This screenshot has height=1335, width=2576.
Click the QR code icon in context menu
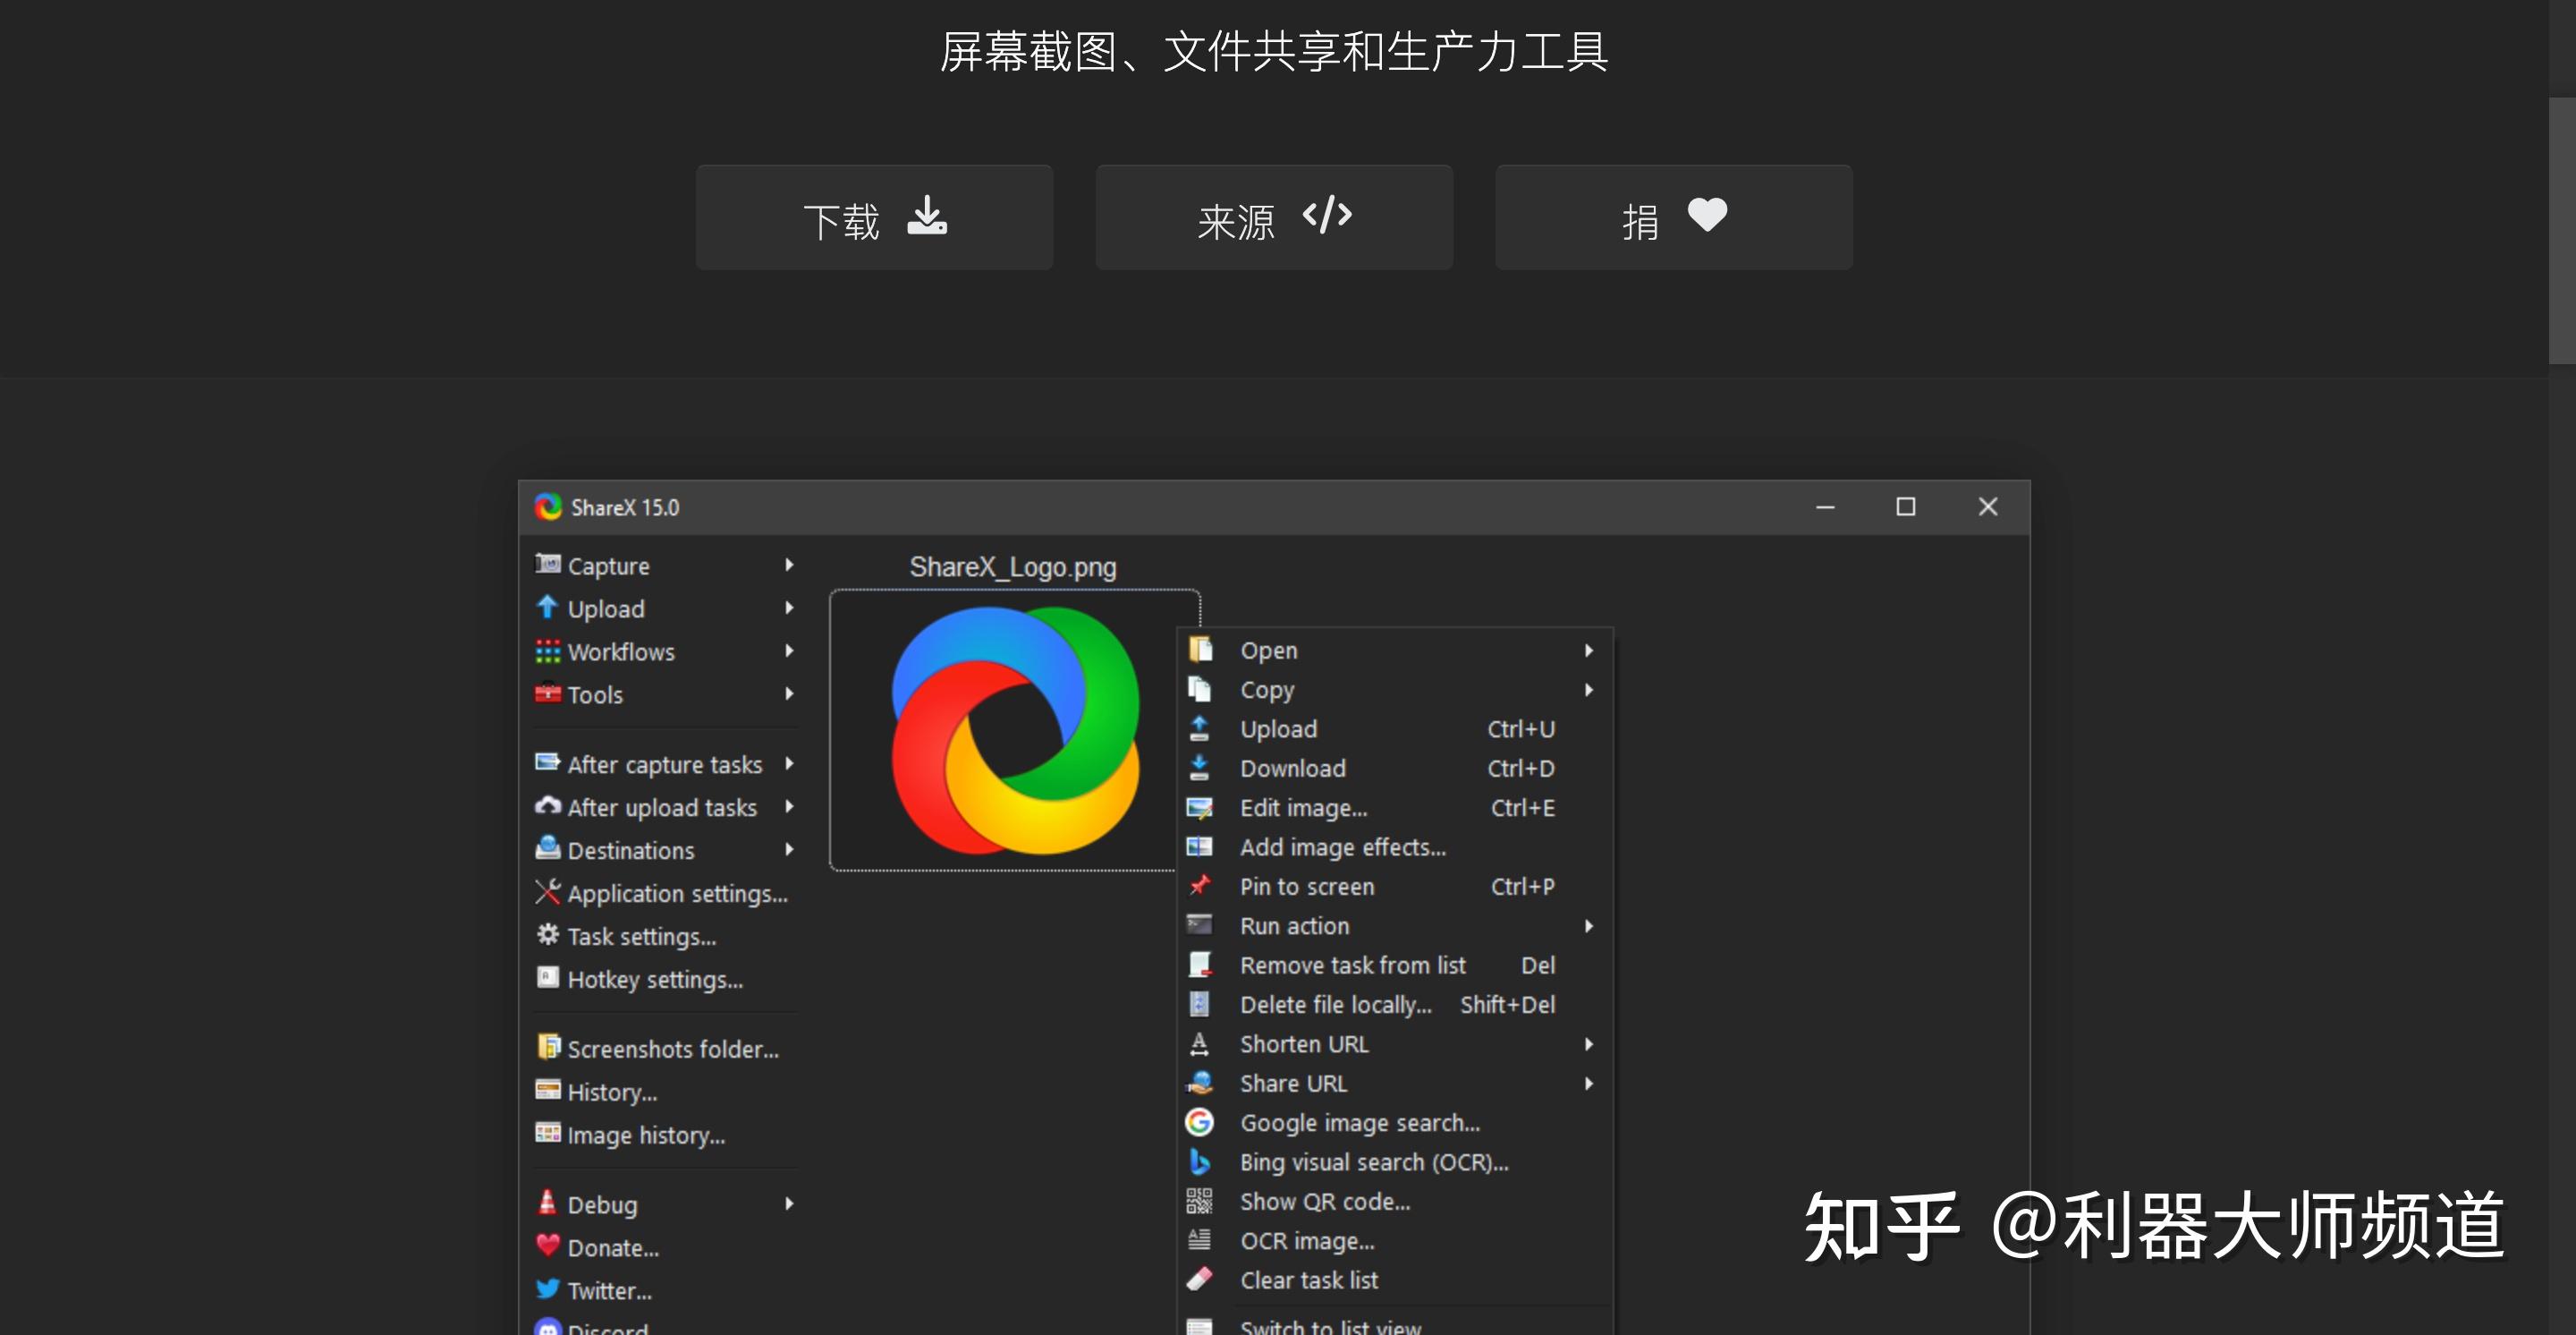tap(1200, 1201)
